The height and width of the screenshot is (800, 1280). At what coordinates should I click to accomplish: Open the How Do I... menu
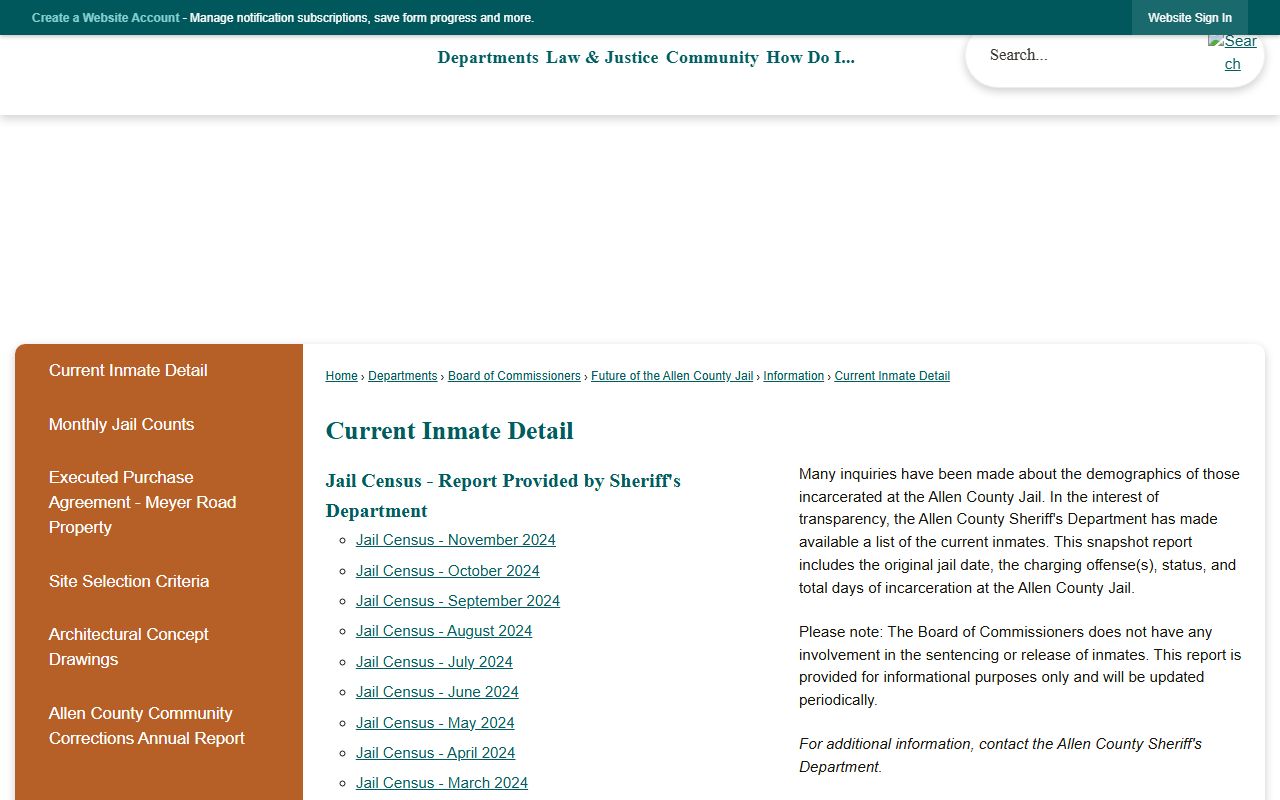(x=810, y=57)
